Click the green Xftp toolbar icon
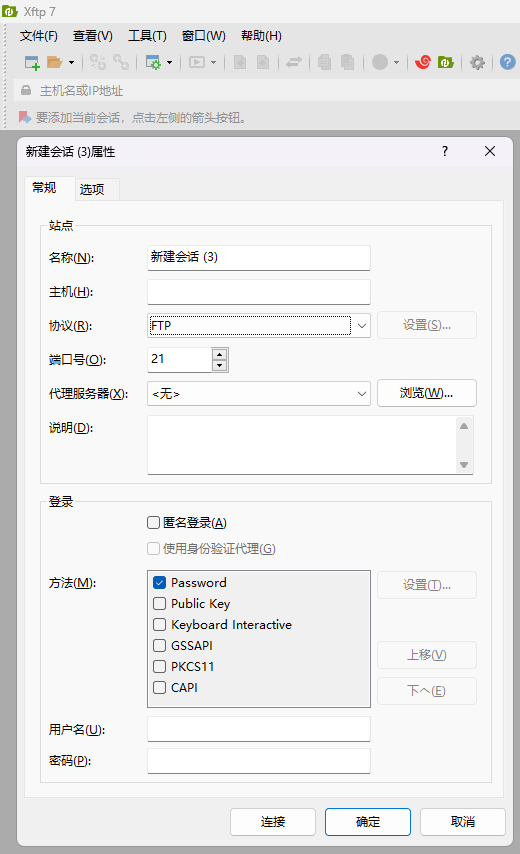Viewport: 520px width, 854px height. click(x=446, y=63)
